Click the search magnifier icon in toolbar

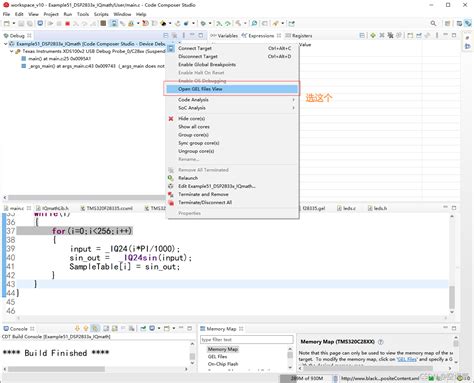tap(433, 23)
